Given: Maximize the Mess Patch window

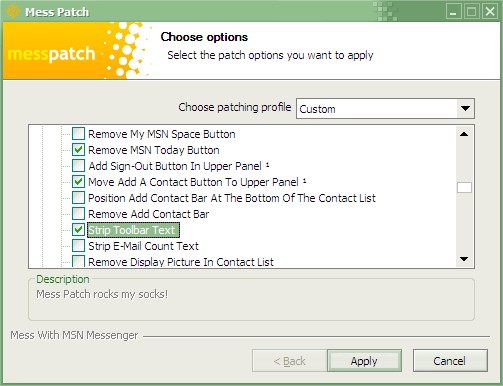Looking at the screenshot, I should (472, 12).
